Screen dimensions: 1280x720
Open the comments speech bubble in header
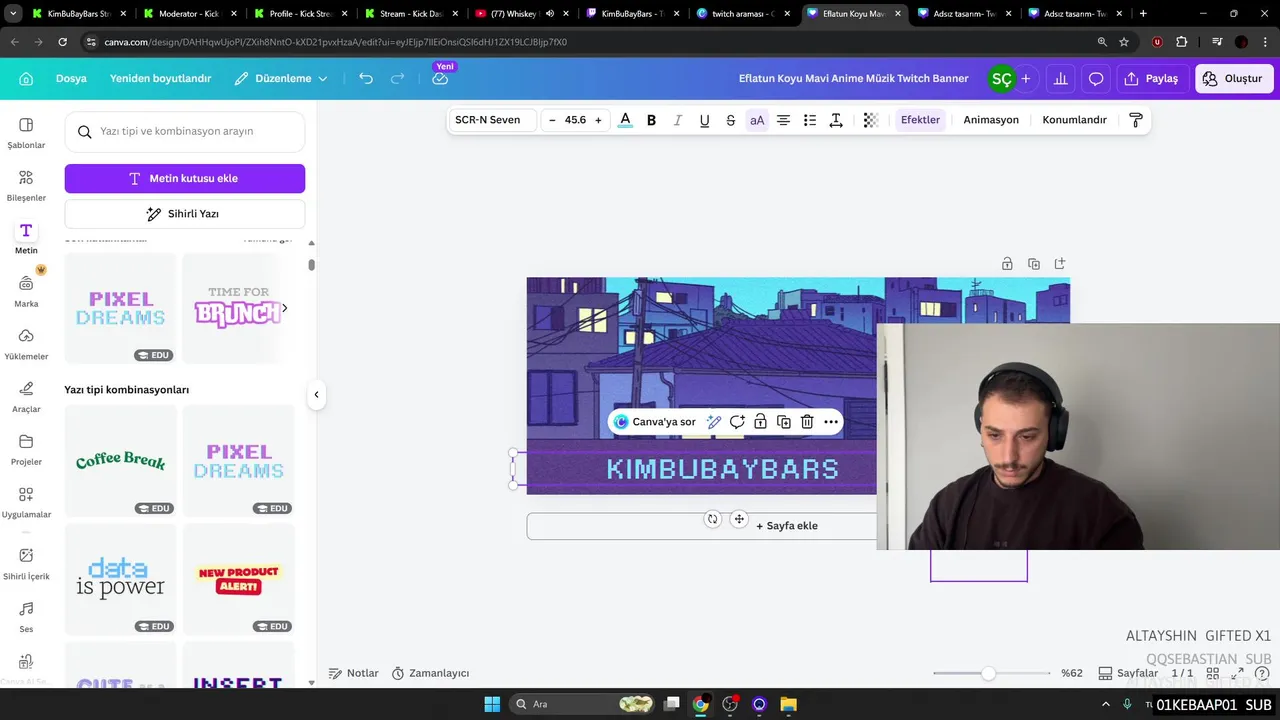(1096, 78)
